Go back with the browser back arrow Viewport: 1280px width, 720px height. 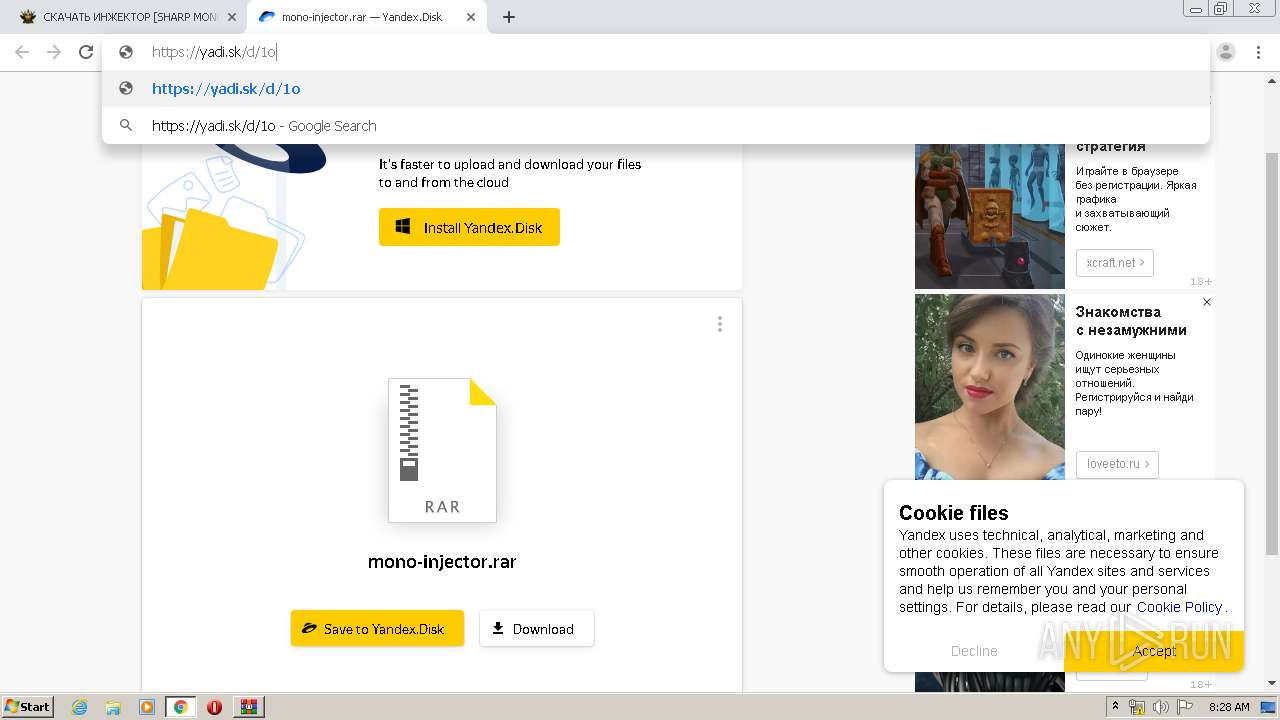22,52
